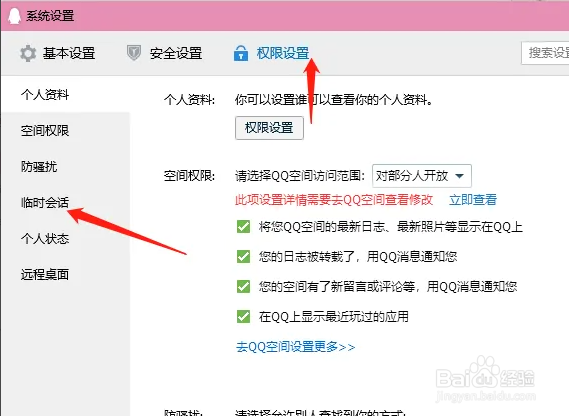The image size is (569, 416).
Task: Focus the 搜索设置 search field
Action: [545, 53]
